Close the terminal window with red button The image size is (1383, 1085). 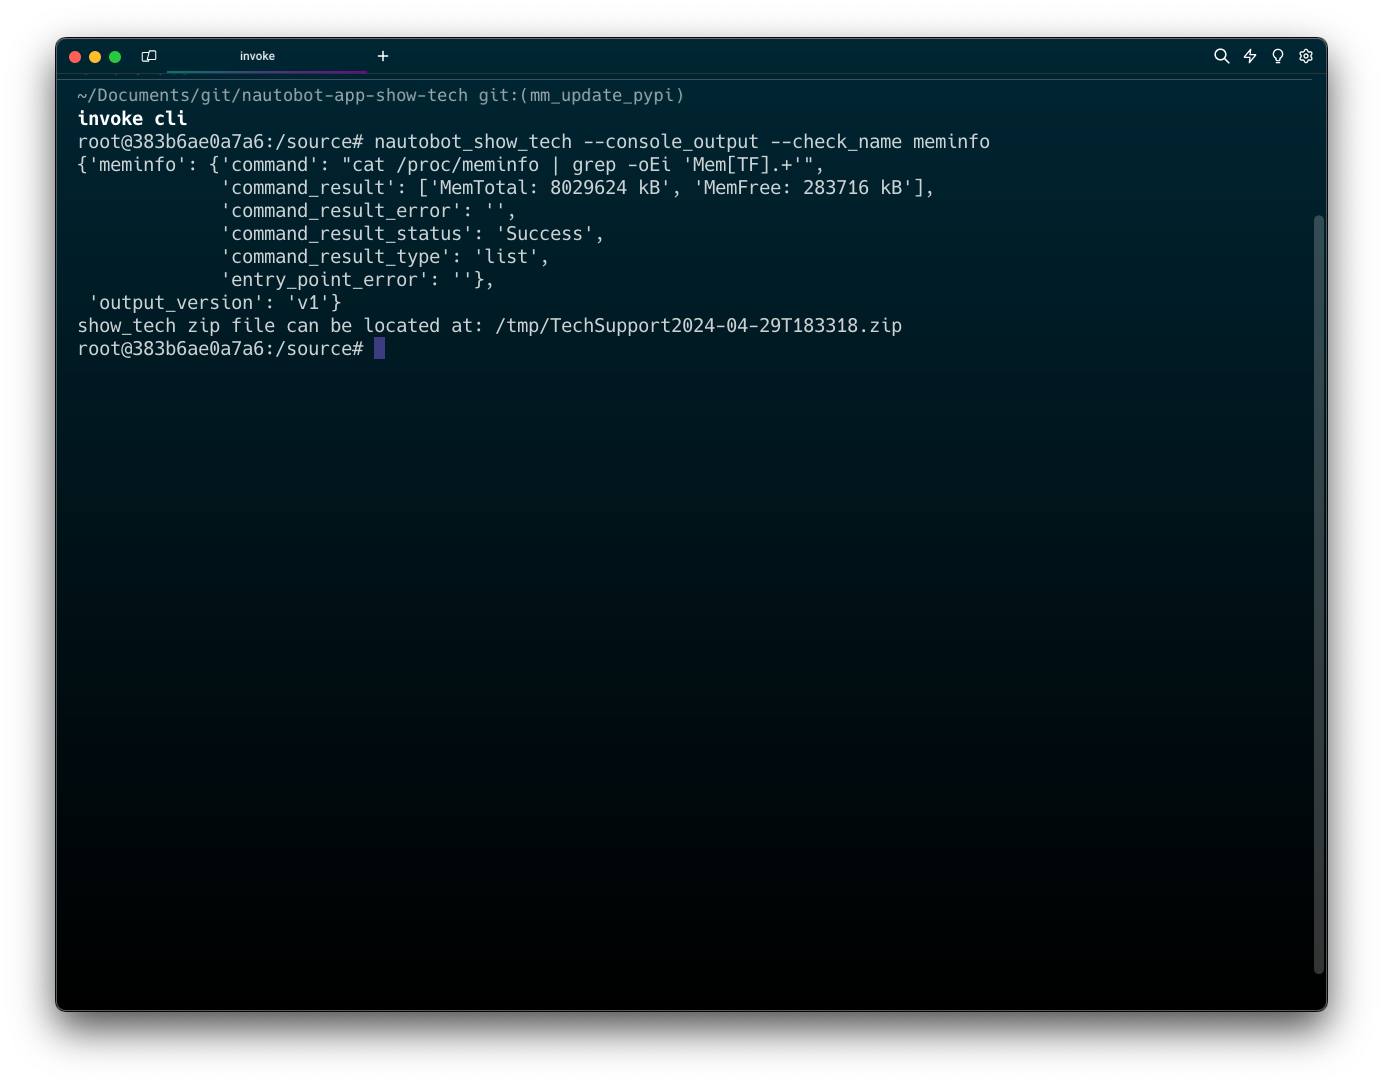click(x=75, y=57)
